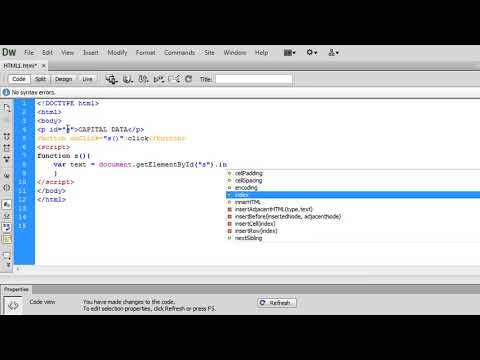This screenshot has width=480, height=360.
Task: Open Preview in Browser globe icon
Action: 128,79
